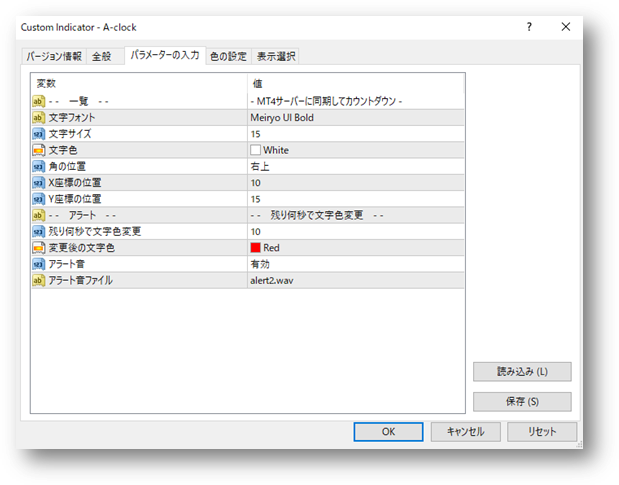This screenshot has height=485, width=619.
Task: Select the パラメーターの入力 tab
Action: click(165, 55)
